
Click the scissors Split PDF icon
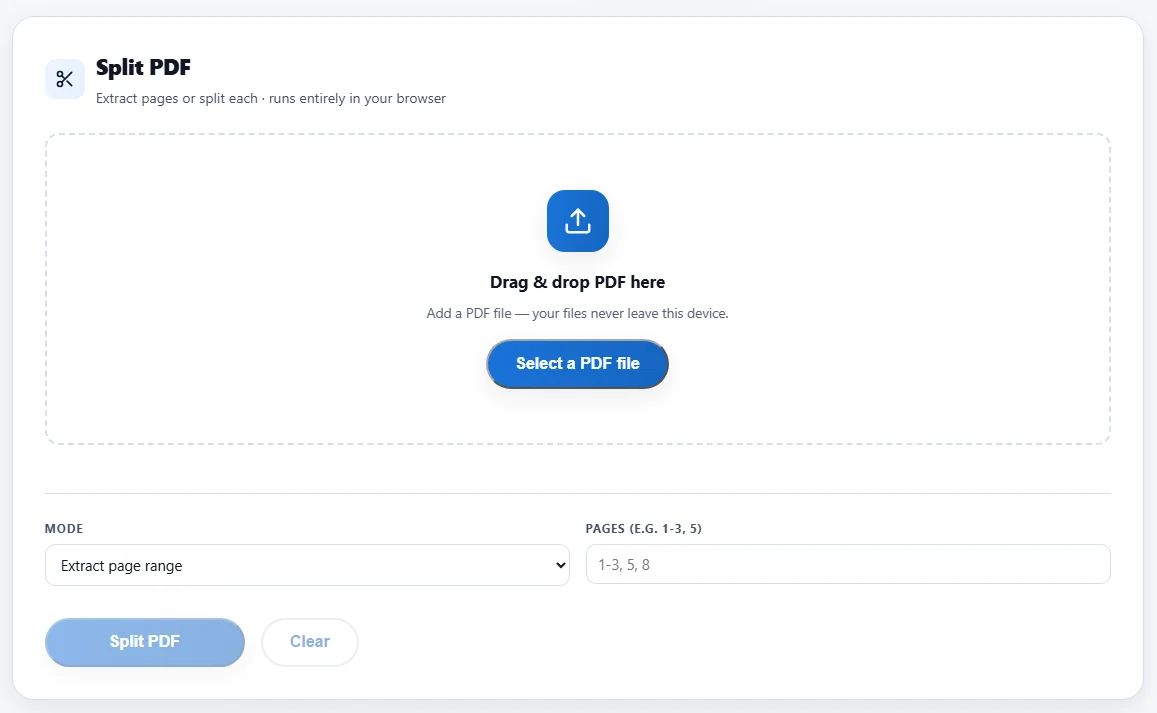(x=65, y=79)
